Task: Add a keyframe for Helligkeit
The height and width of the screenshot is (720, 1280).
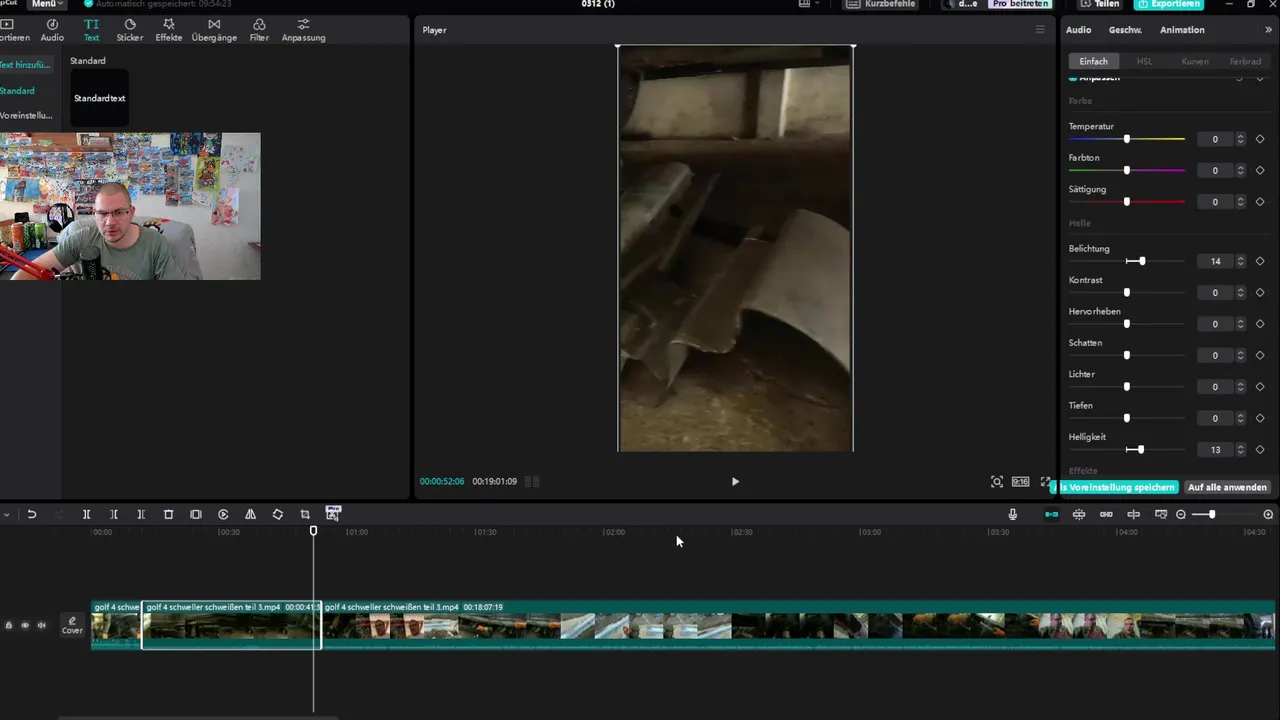Action: click(x=1260, y=450)
